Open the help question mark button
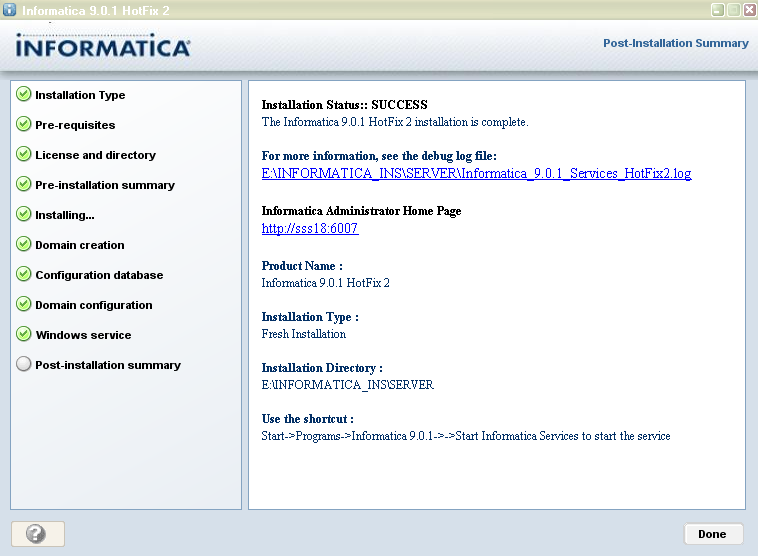This screenshot has width=758, height=556. [38, 534]
